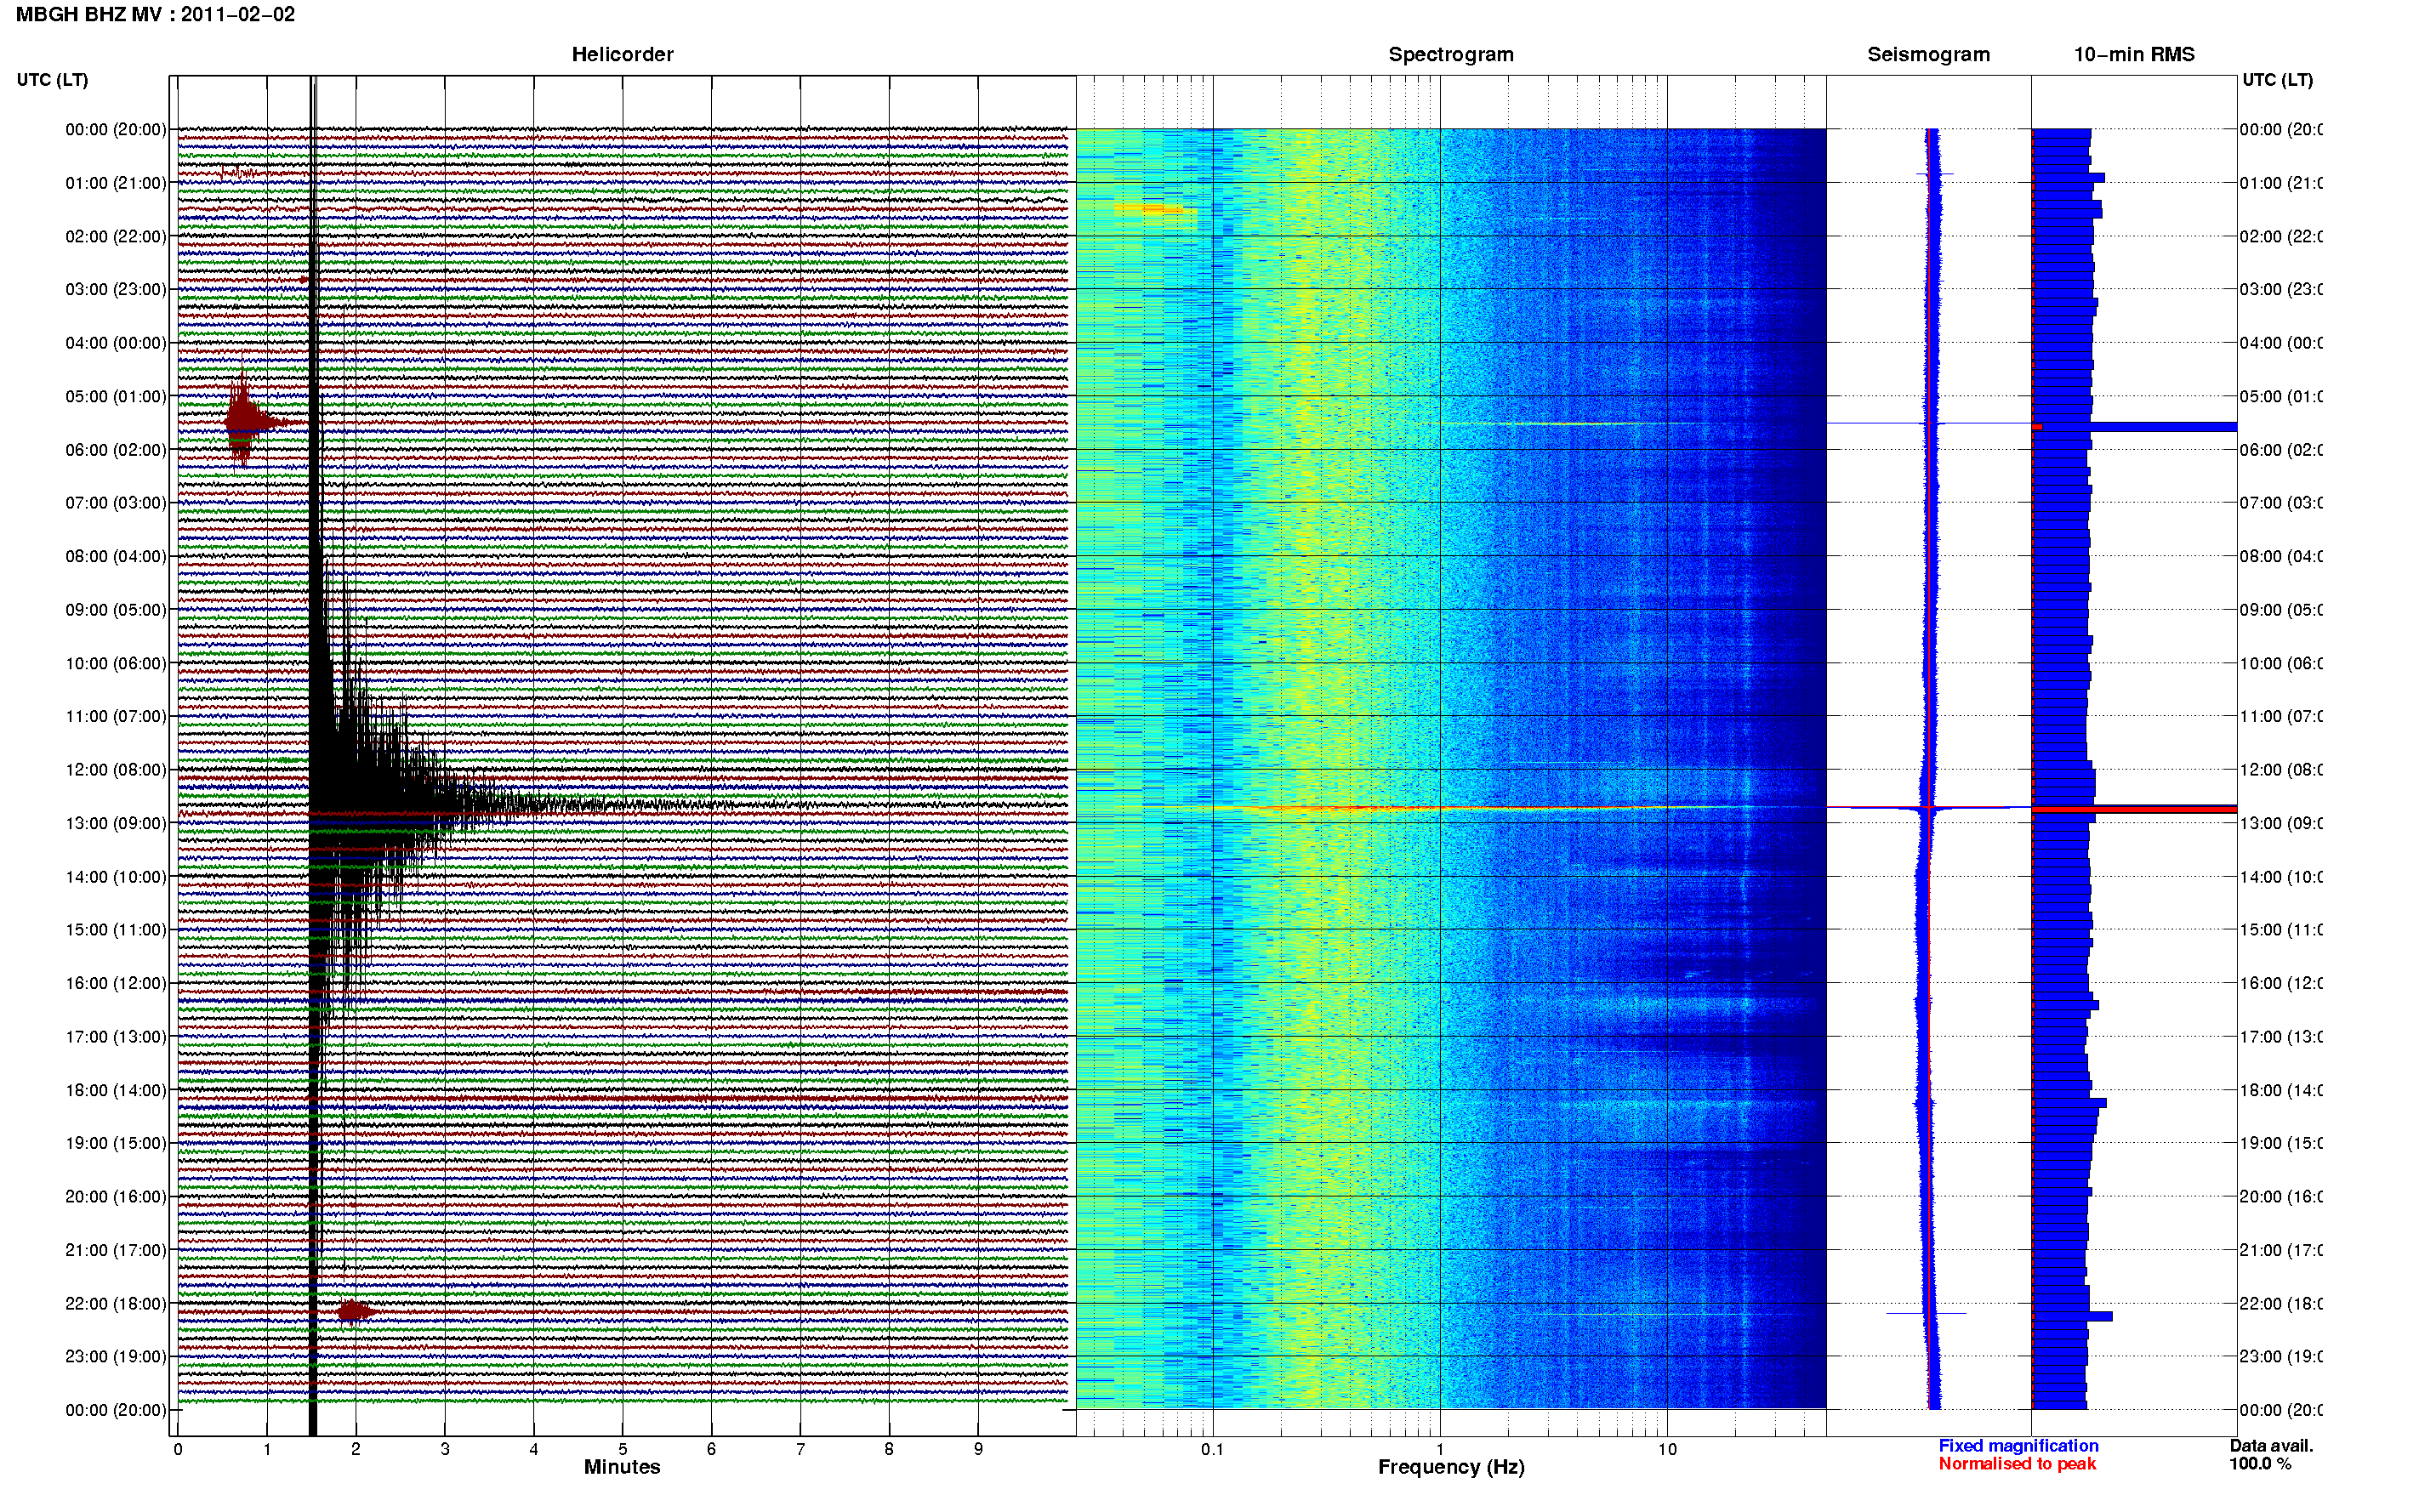Click the plot title 'MBGH BHZ MV : 2011-02-02'
2419x1512 pixels.
coord(155,15)
